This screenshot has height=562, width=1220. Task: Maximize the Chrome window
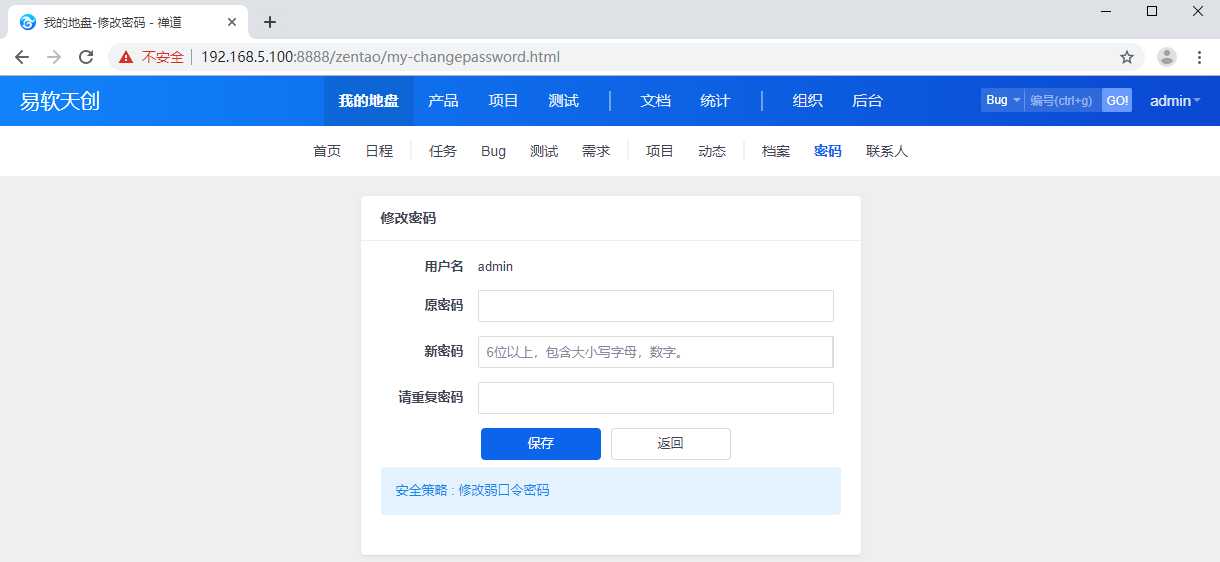click(1152, 11)
